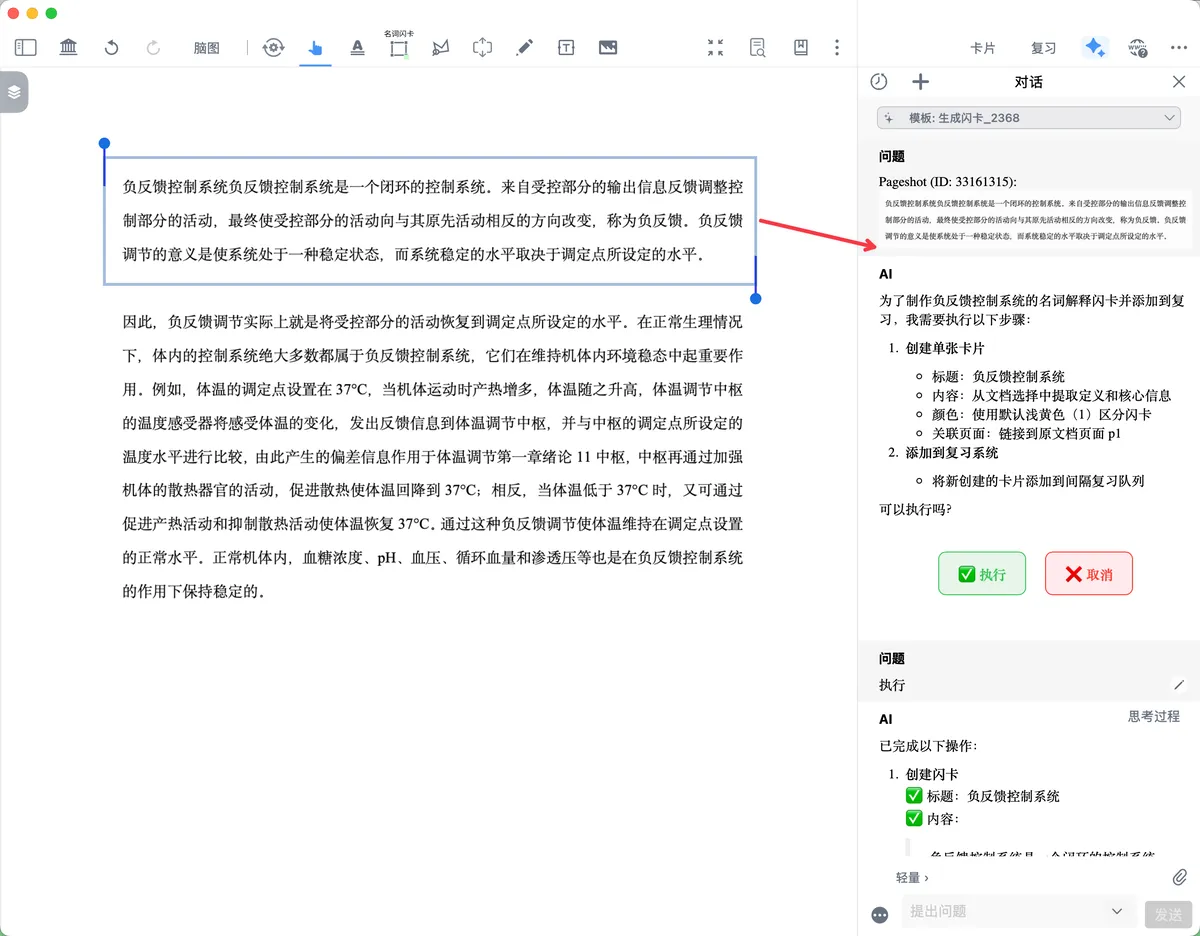Undo the last action
1200x936 pixels.
coord(112,47)
